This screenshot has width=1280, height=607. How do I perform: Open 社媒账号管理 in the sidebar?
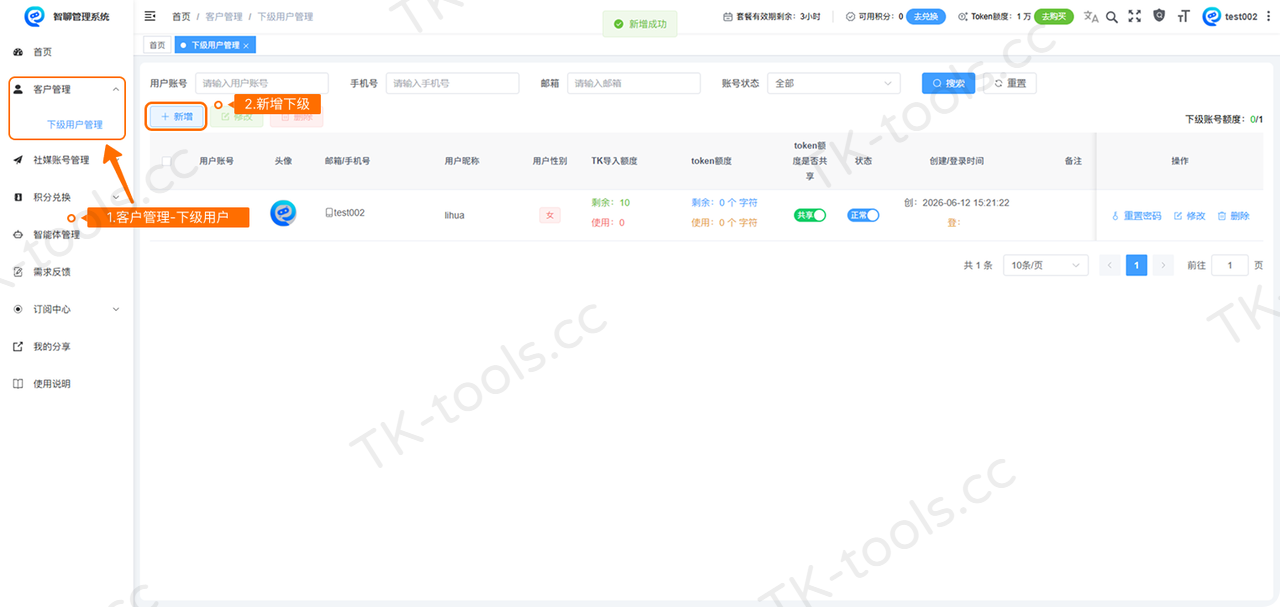[x=67, y=159]
